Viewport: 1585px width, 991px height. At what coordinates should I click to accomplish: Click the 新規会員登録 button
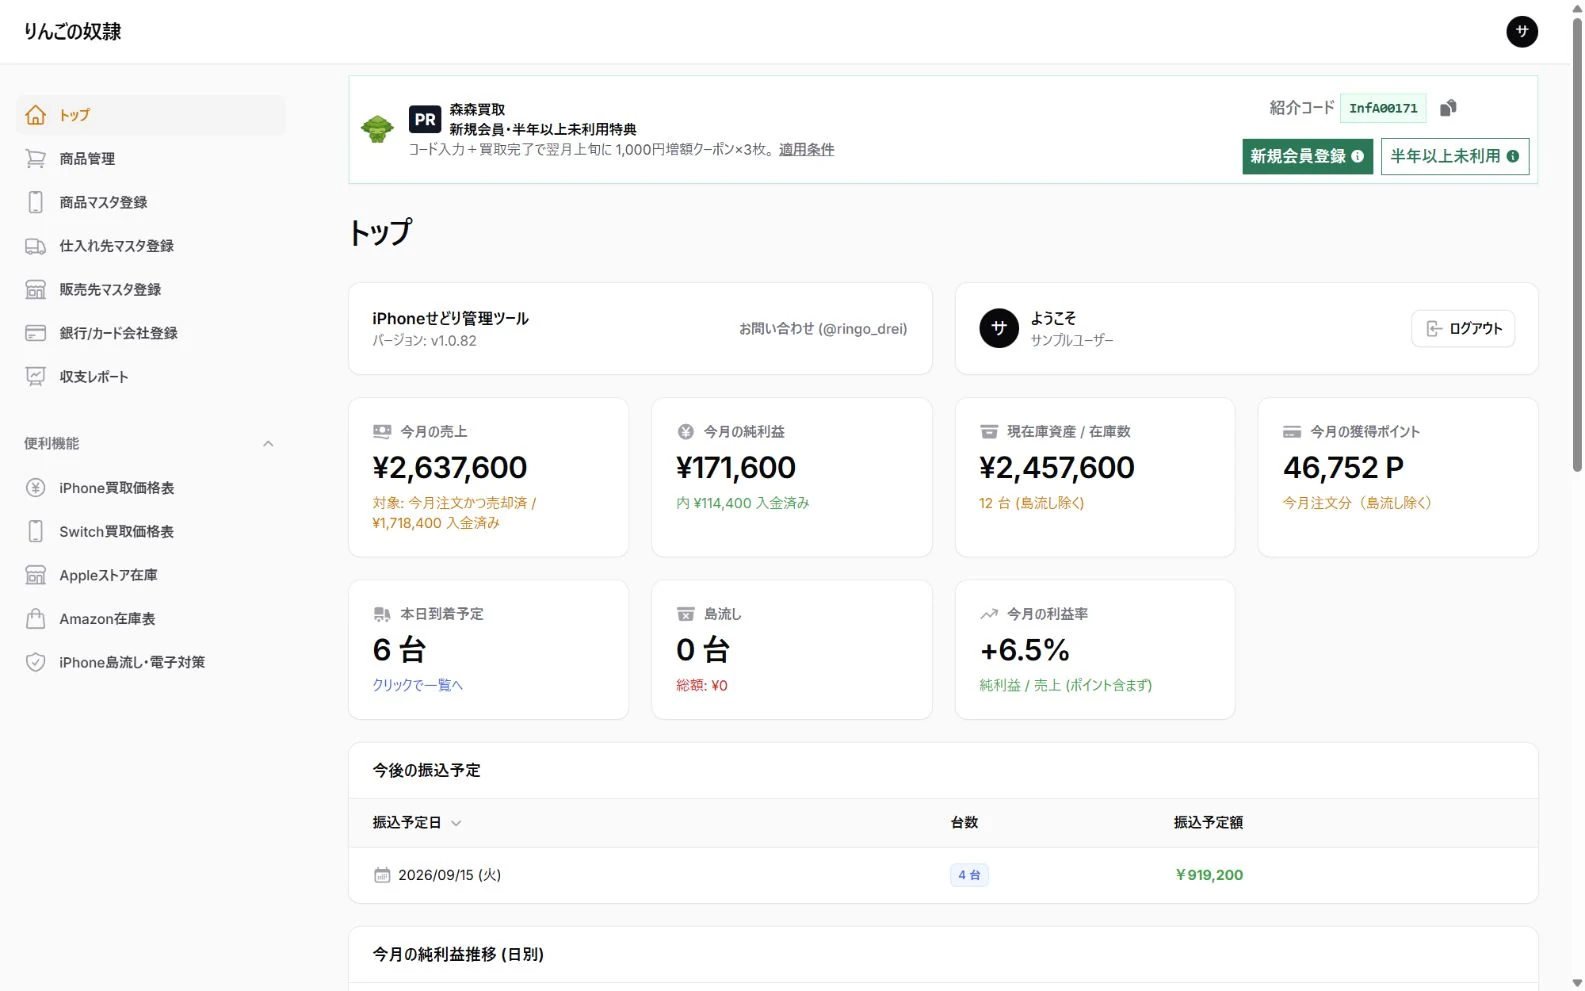[x=1307, y=156]
